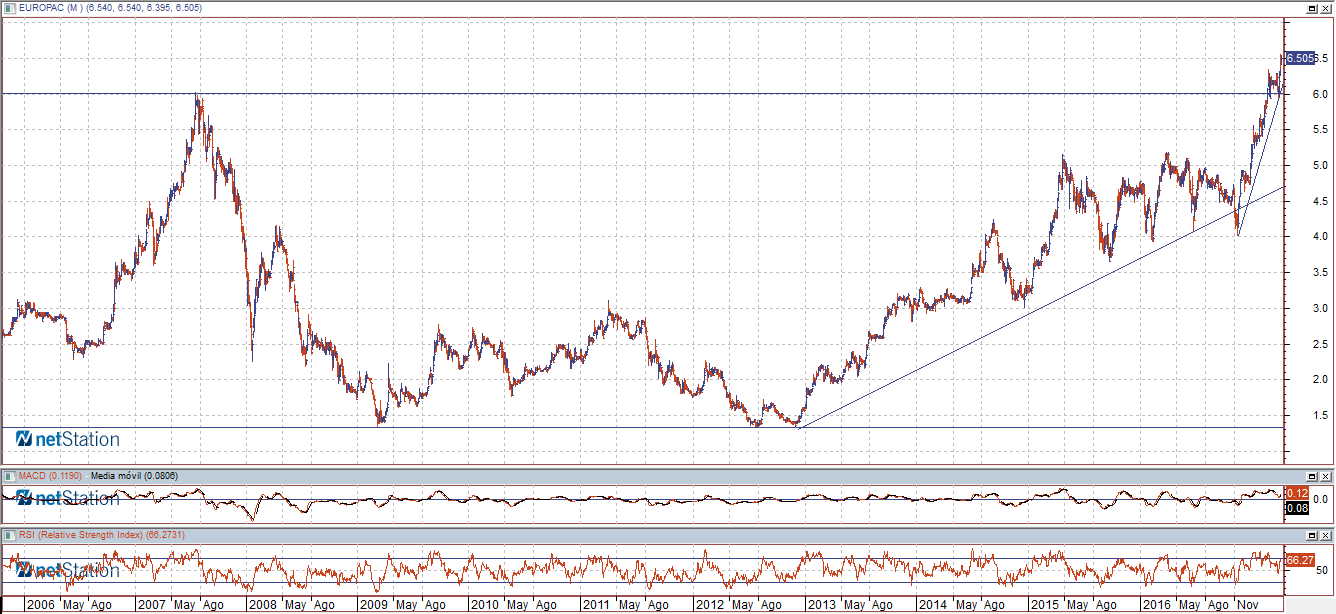Select the long rising trendline from 2012
Viewport: 1336px width, 614px height.
[x=1040, y=307]
